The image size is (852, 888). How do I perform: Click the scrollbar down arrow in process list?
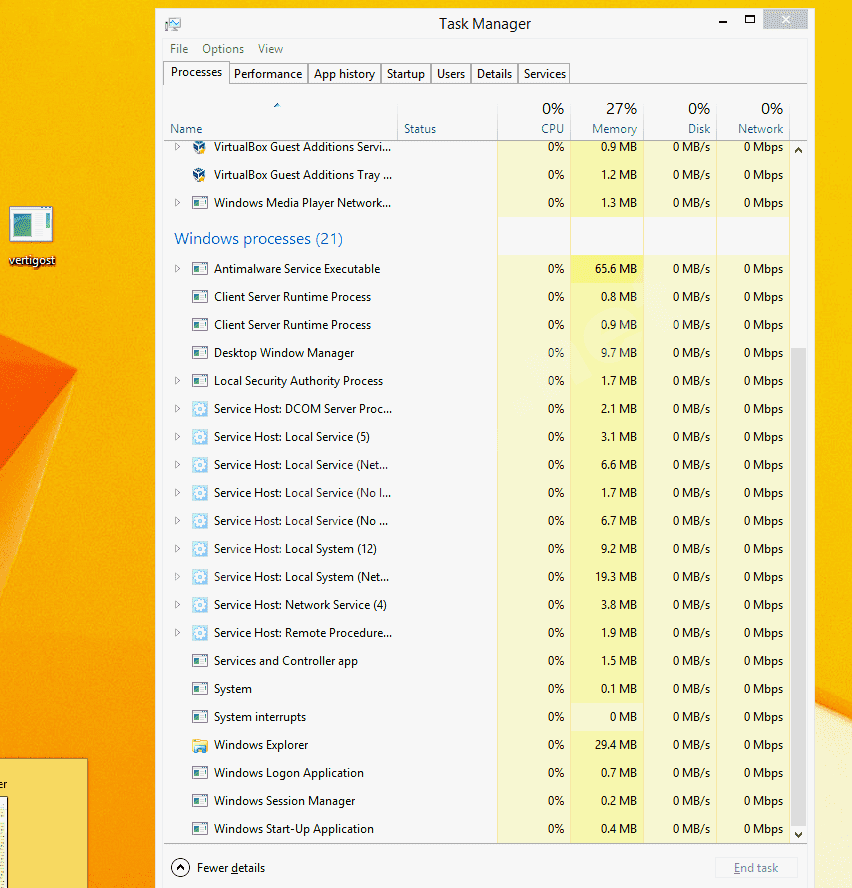(x=798, y=834)
